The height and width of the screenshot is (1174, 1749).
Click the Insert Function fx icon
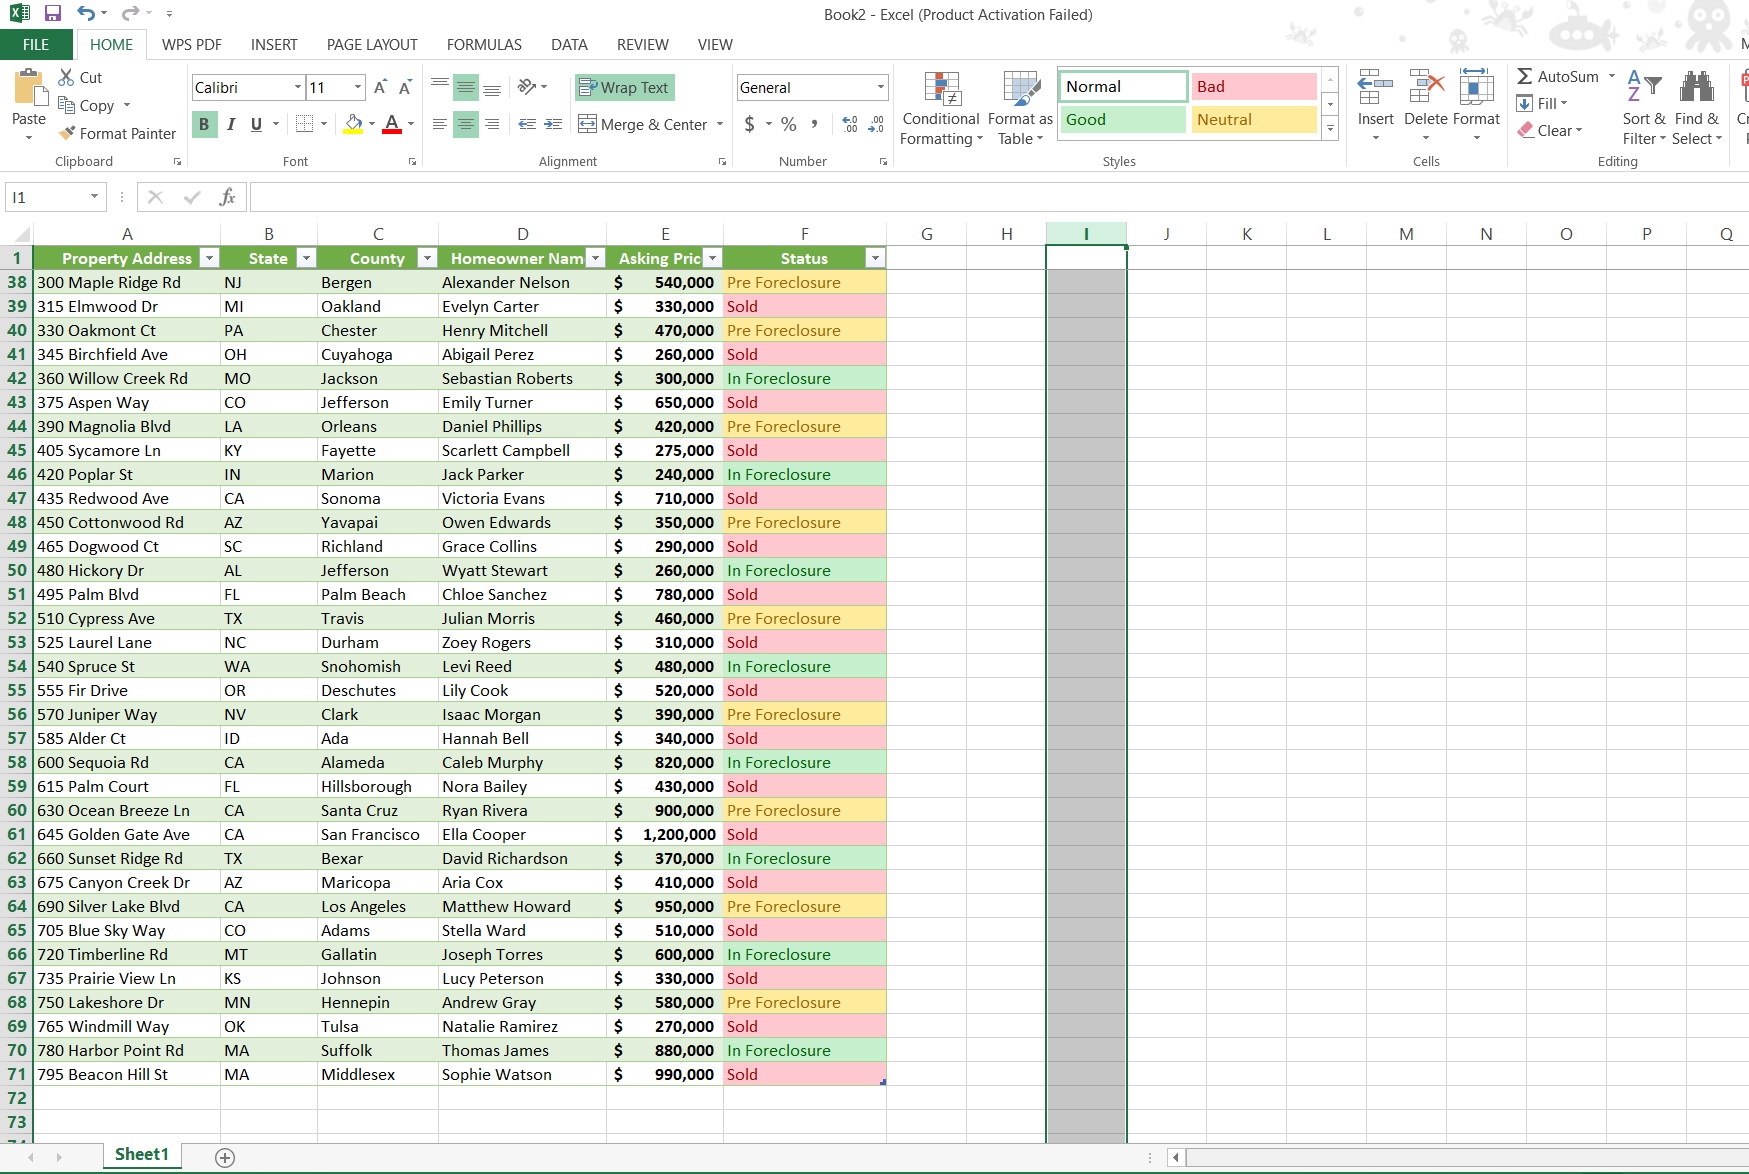(227, 197)
